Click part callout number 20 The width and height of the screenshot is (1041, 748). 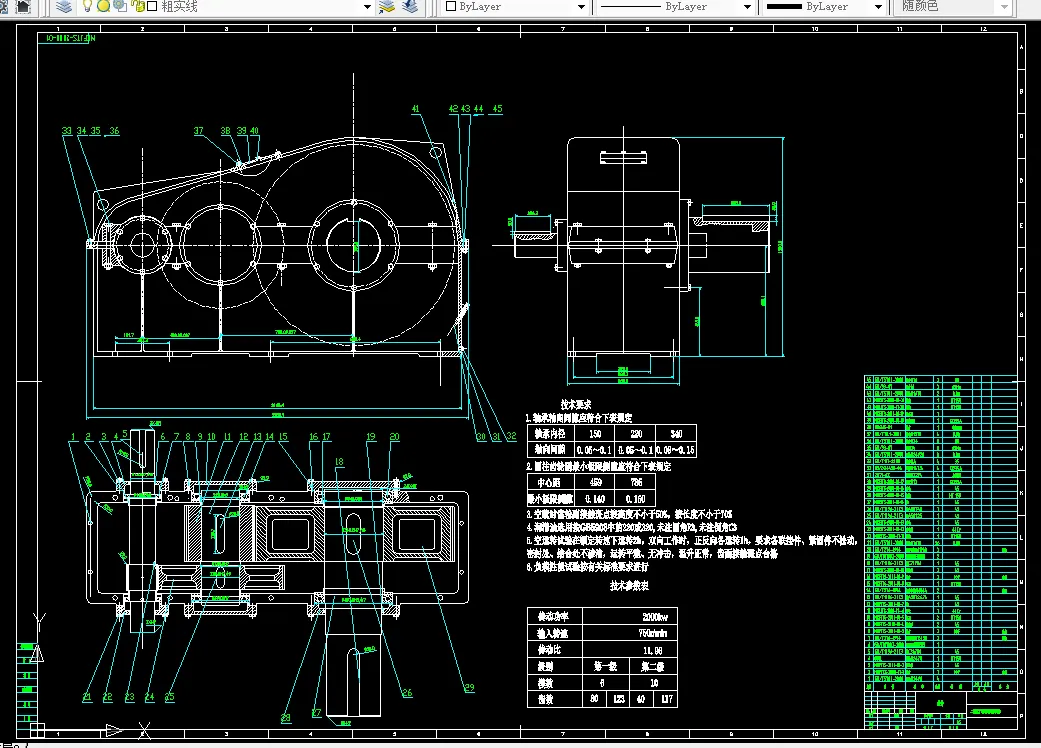(x=394, y=437)
